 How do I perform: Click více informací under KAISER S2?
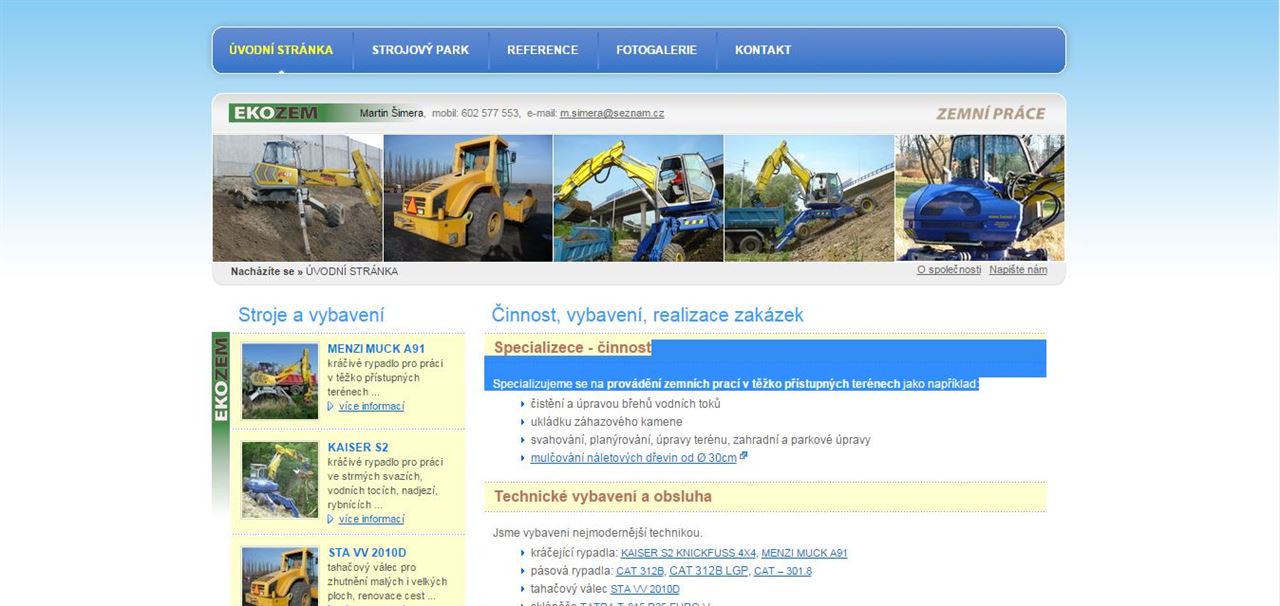click(x=371, y=519)
